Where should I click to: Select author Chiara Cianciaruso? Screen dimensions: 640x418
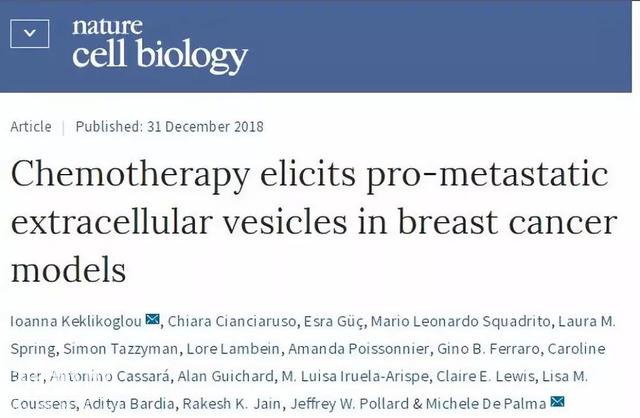pyautogui.click(x=232, y=321)
